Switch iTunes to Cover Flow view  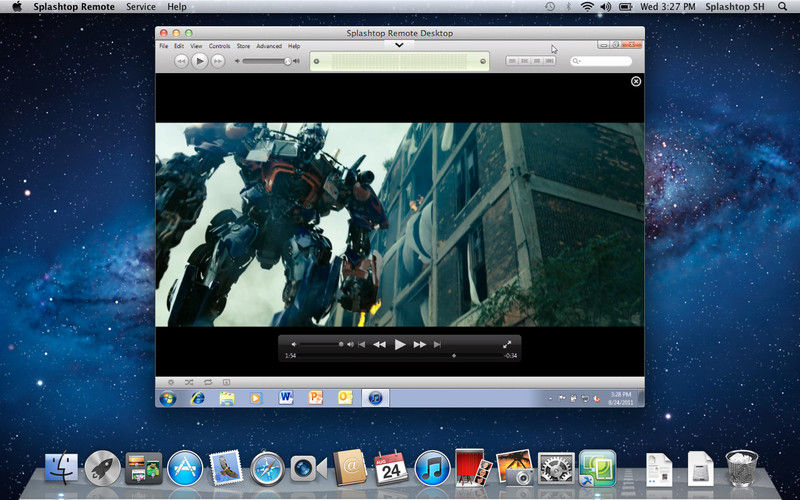pos(549,61)
